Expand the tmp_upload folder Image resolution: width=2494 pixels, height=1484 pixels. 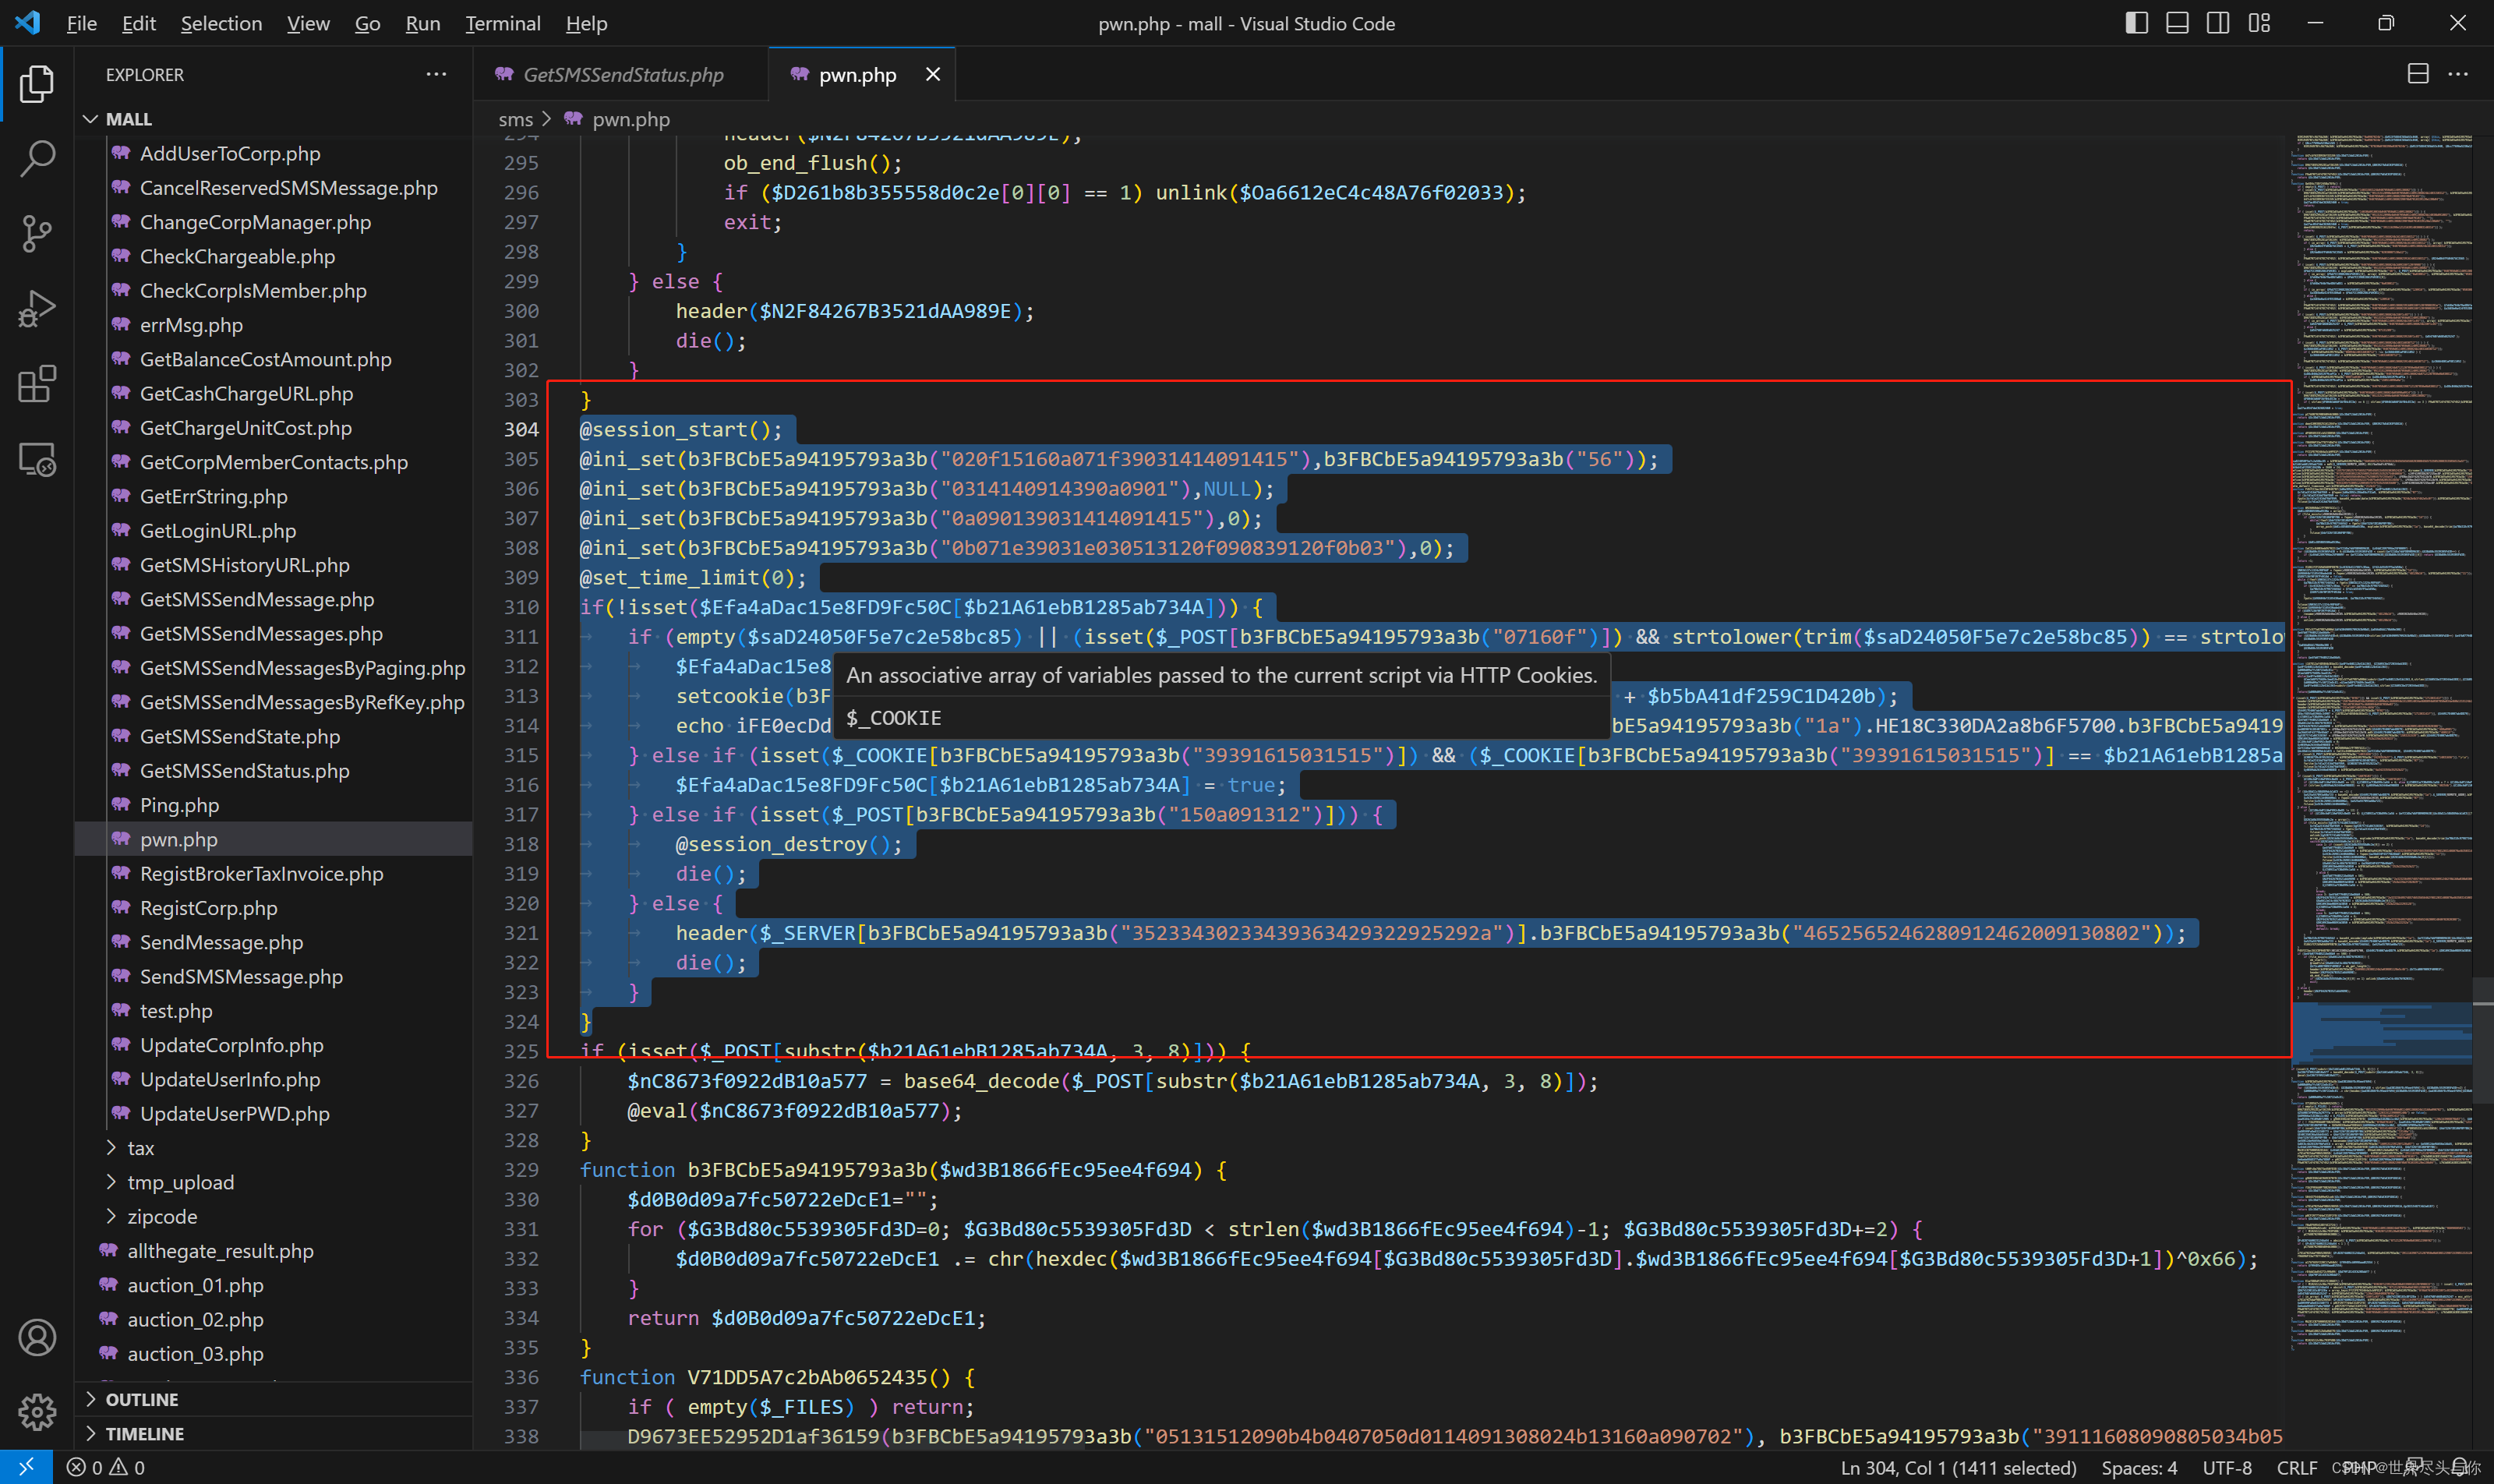[x=180, y=1182]
